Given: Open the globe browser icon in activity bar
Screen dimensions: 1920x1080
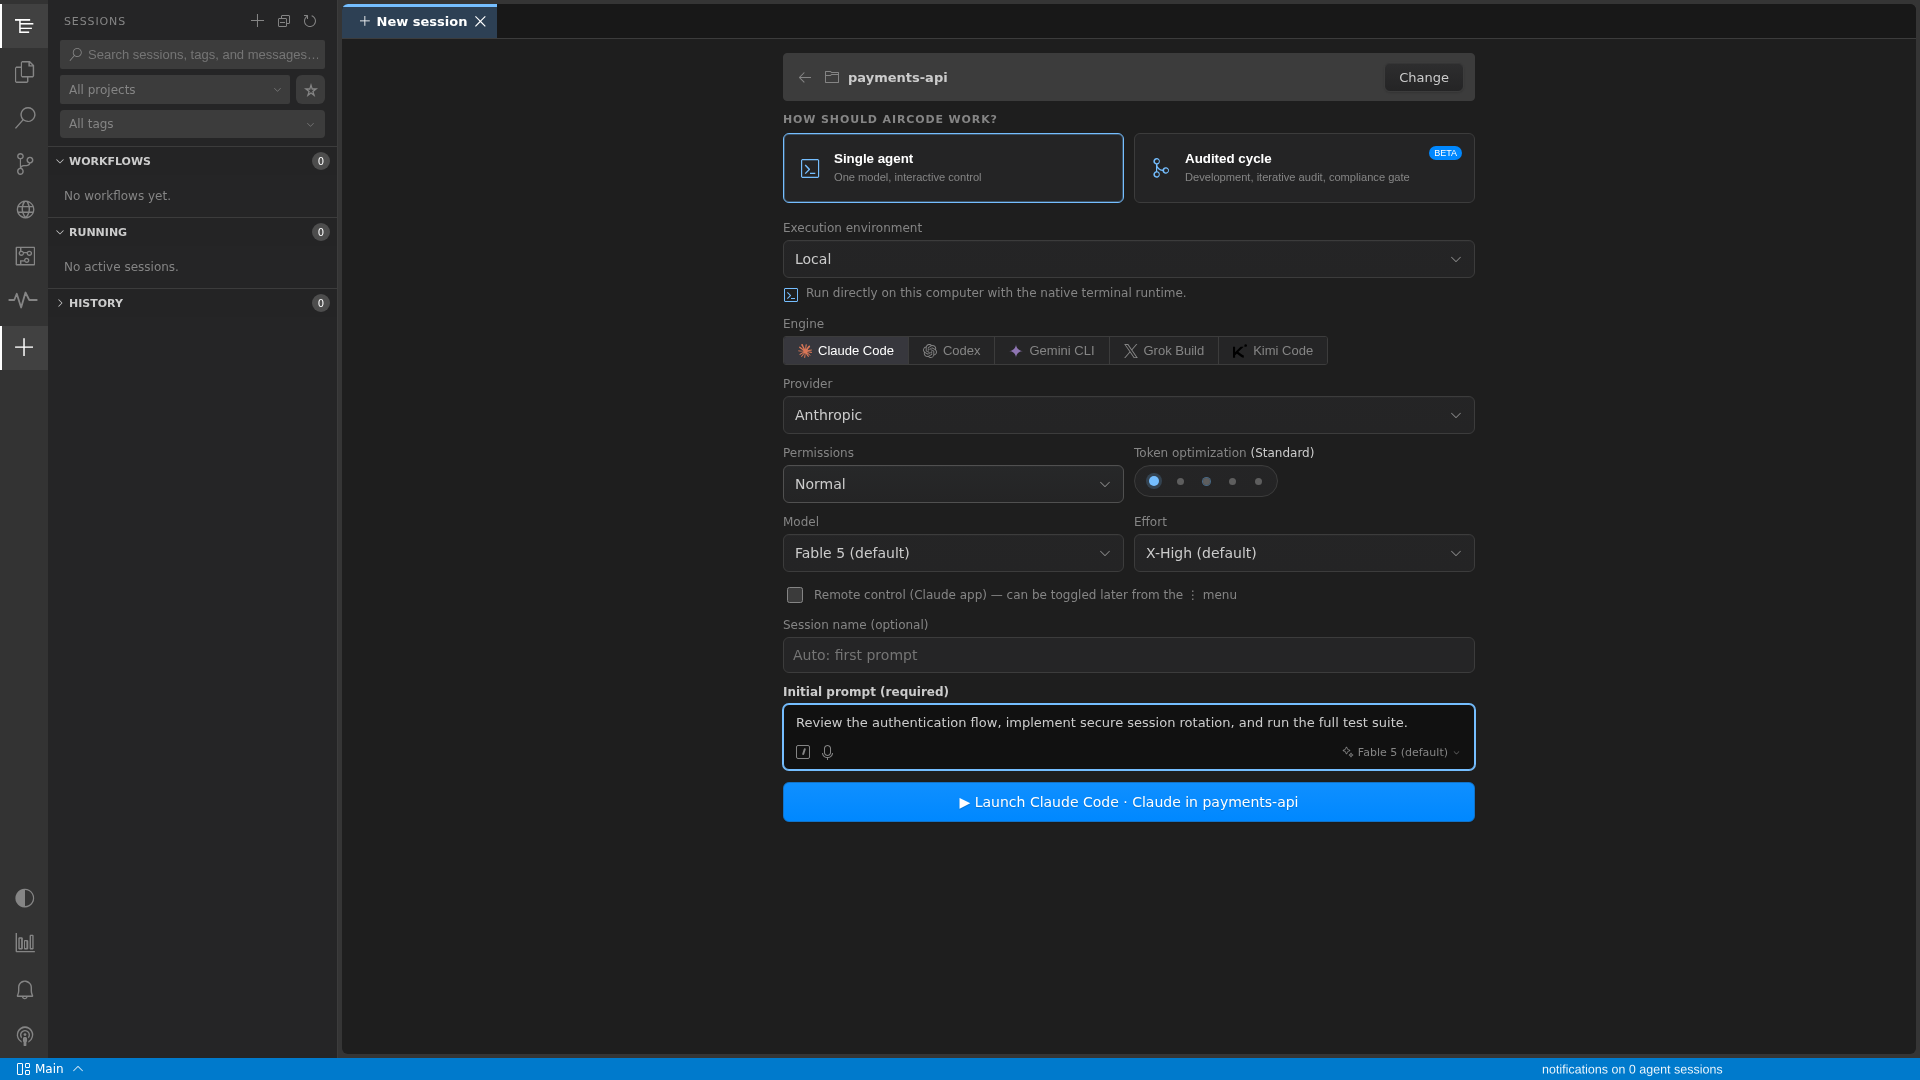Looking at the screenshot, I should point(24,210).
